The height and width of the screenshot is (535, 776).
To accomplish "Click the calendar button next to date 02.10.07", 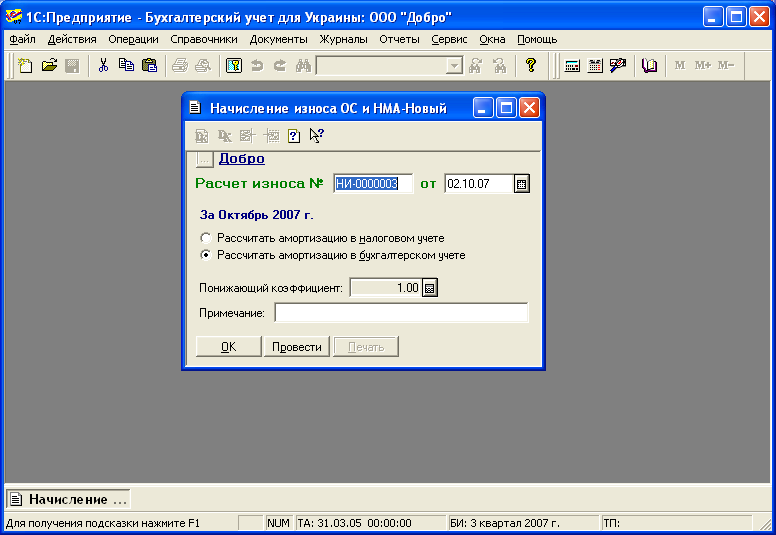I will [521, 184].
